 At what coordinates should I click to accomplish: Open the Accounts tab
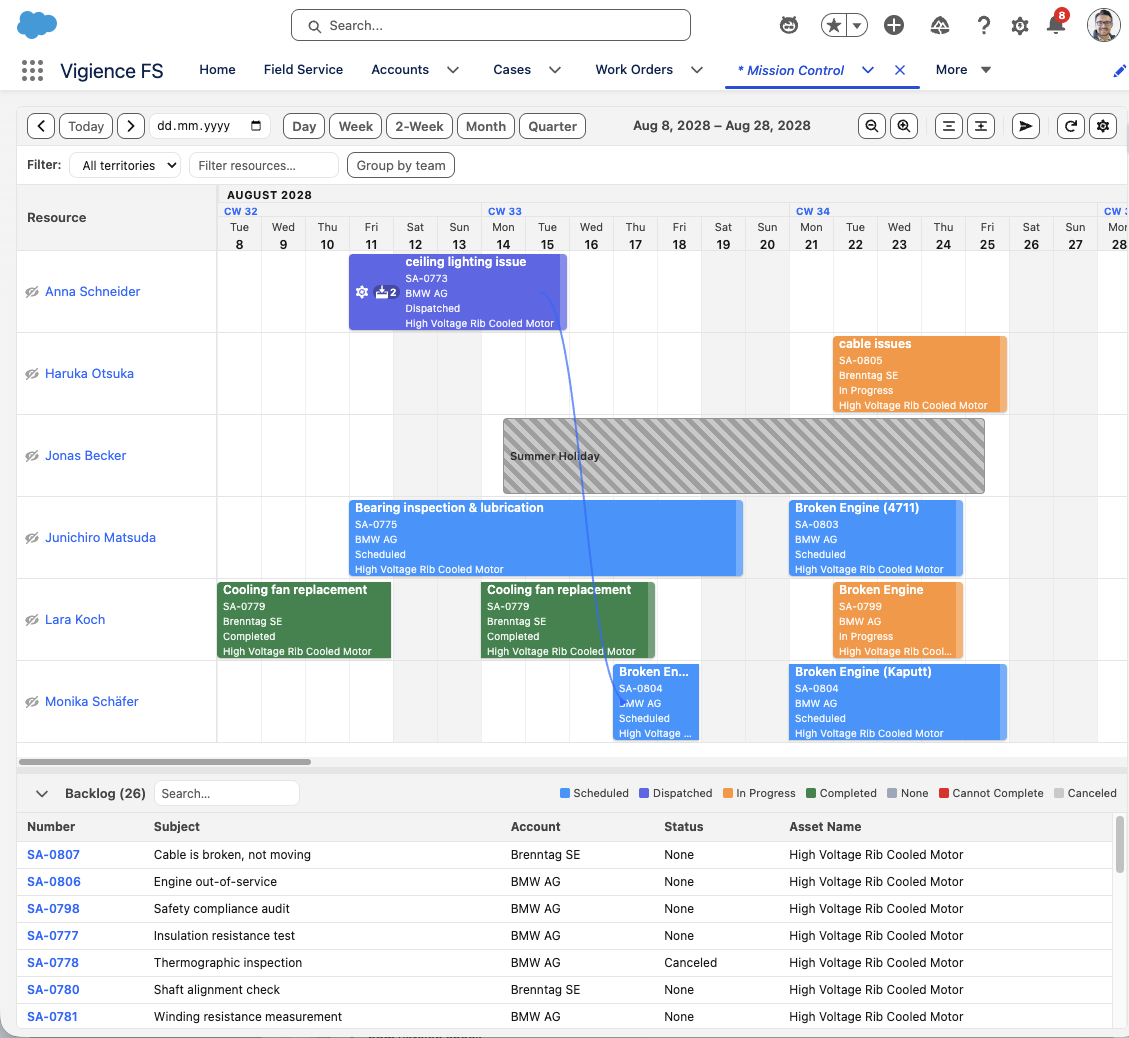(400, 70)
